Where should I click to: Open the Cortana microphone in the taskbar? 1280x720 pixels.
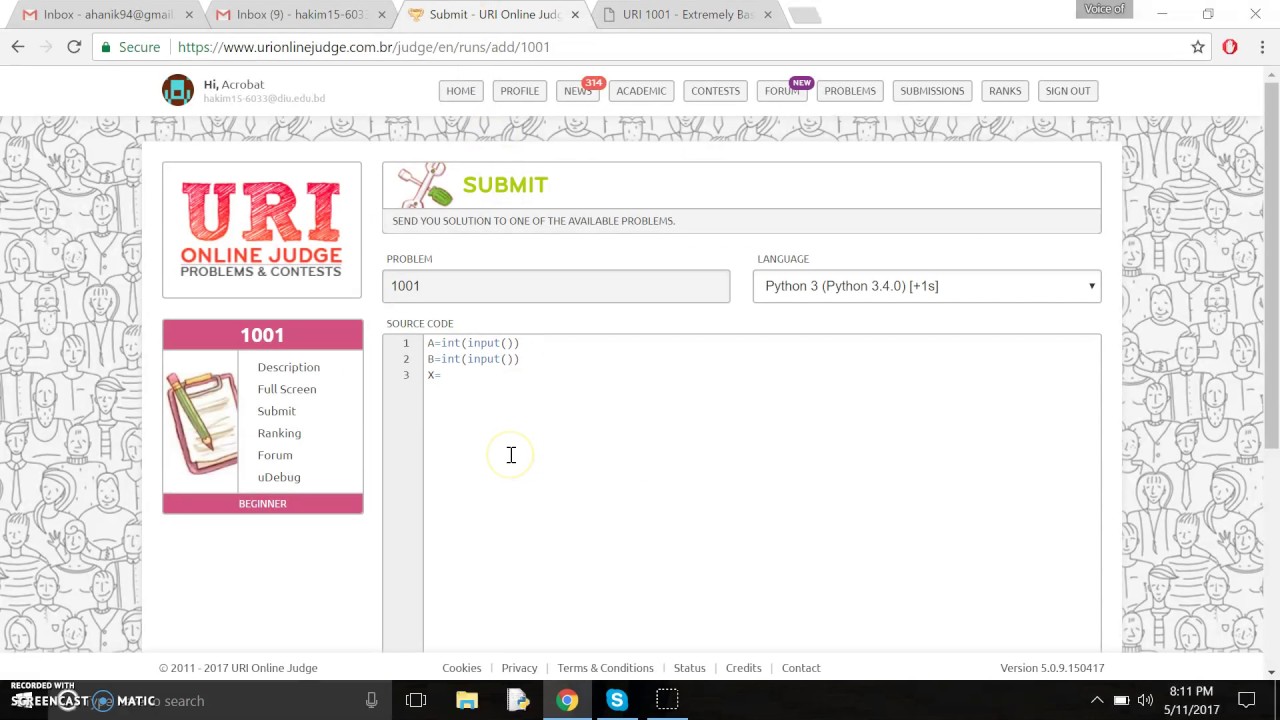click(x=371, y=701)
